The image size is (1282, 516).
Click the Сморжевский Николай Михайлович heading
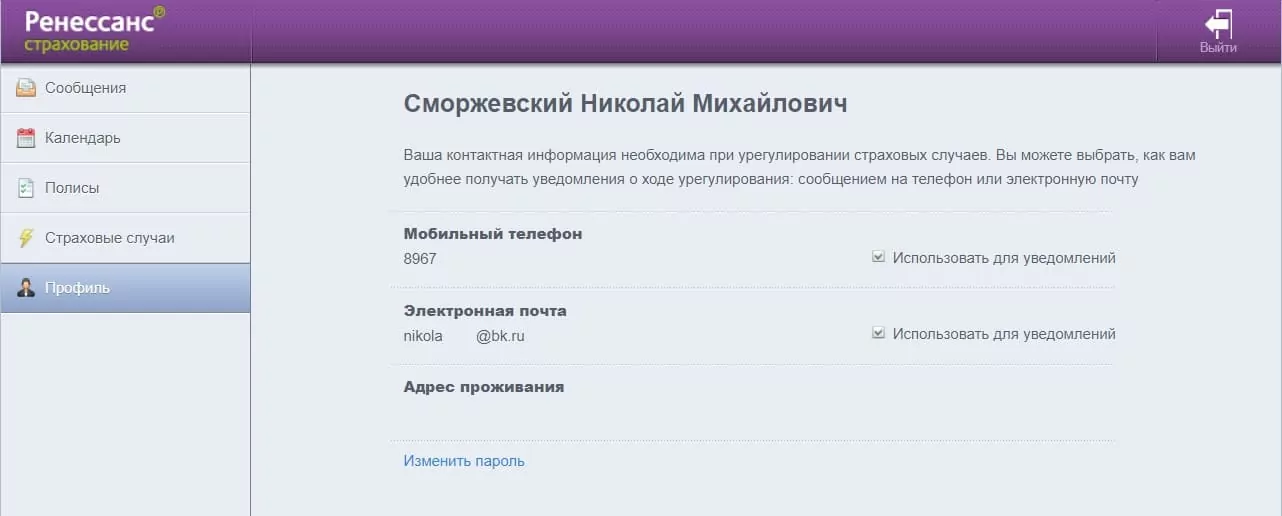[x=625, y=104]
